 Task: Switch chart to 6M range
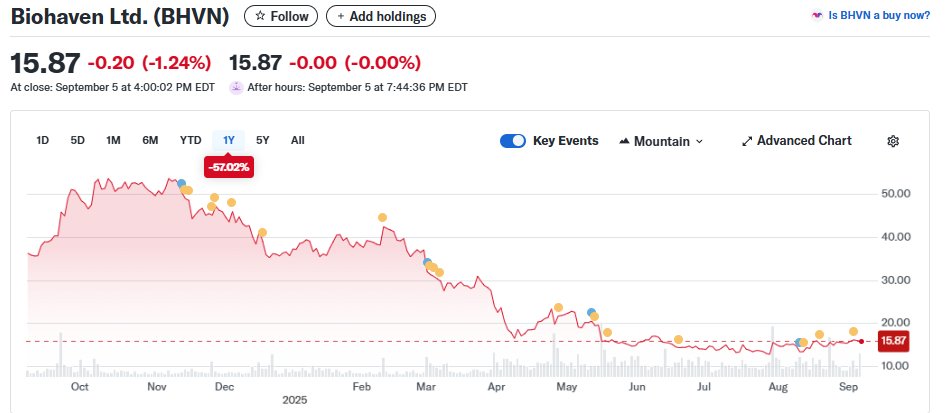coord(150,140)
